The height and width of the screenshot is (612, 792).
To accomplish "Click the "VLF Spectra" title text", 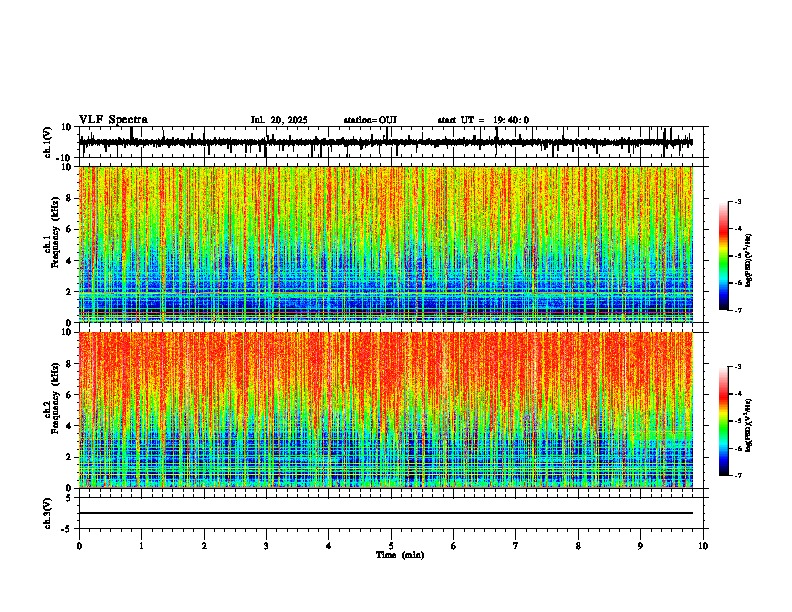I will (113, 120).
